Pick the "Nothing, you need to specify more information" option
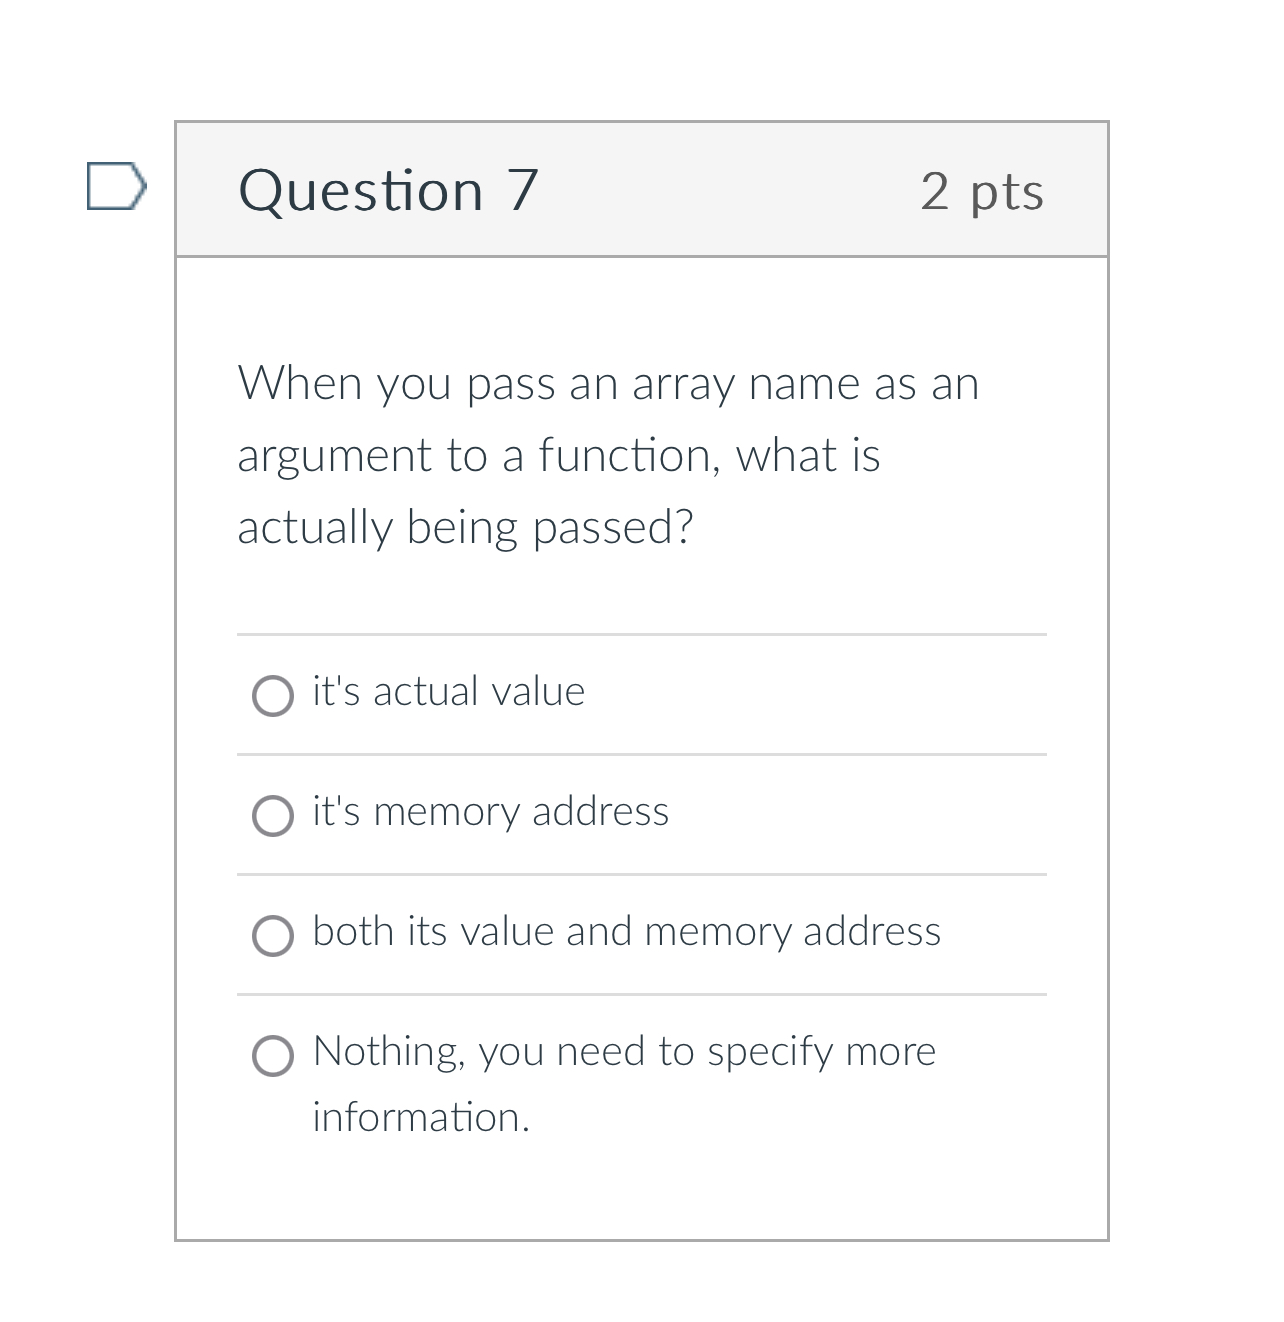Screen dimensions: 1284x1322 [x=272, y=1055]
